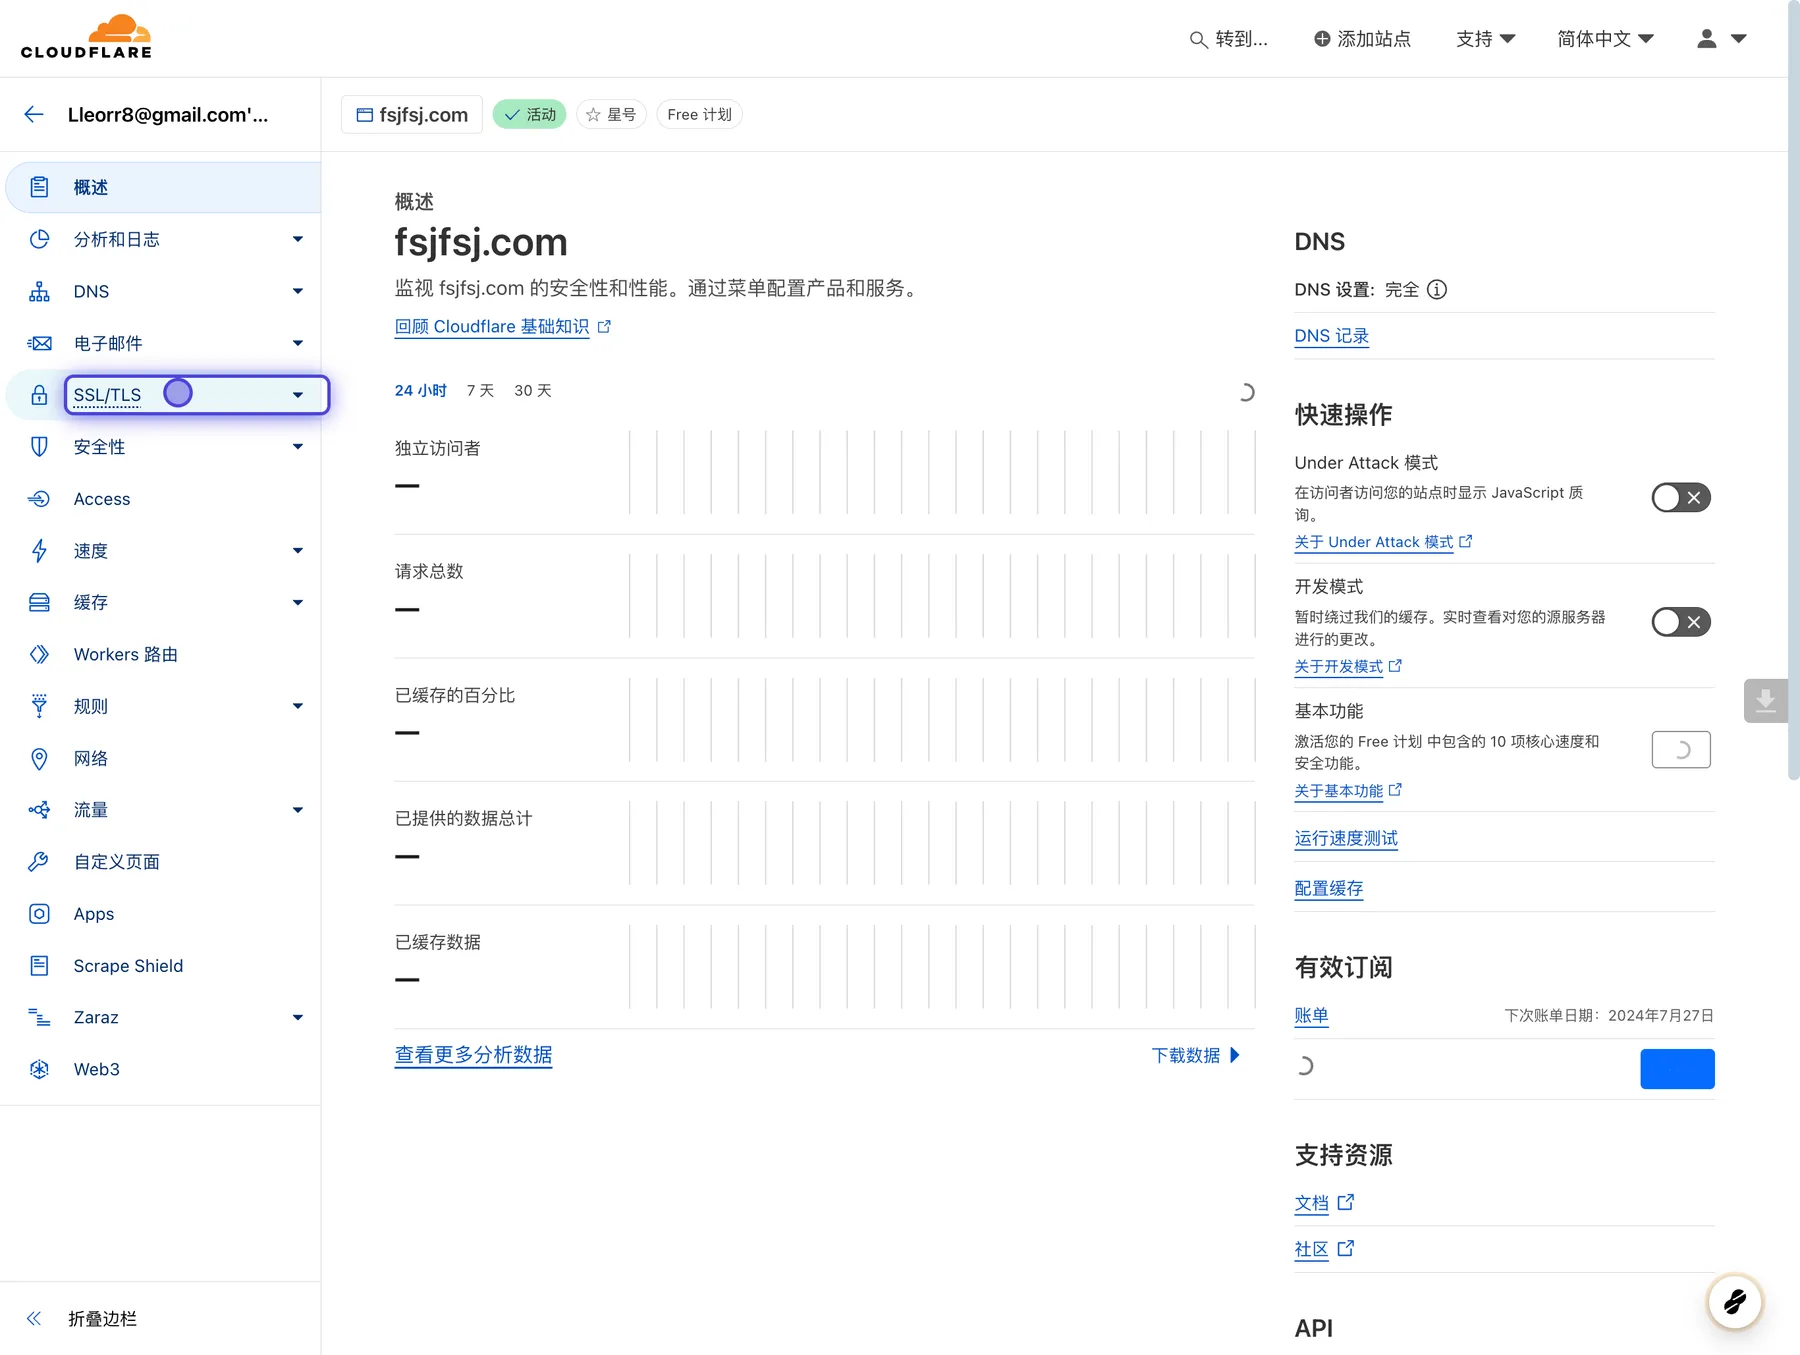The width and height of the screenshot is (1800, 1355).
Task: Click the Apps sidebar icon
Action: tap(39, 914)
